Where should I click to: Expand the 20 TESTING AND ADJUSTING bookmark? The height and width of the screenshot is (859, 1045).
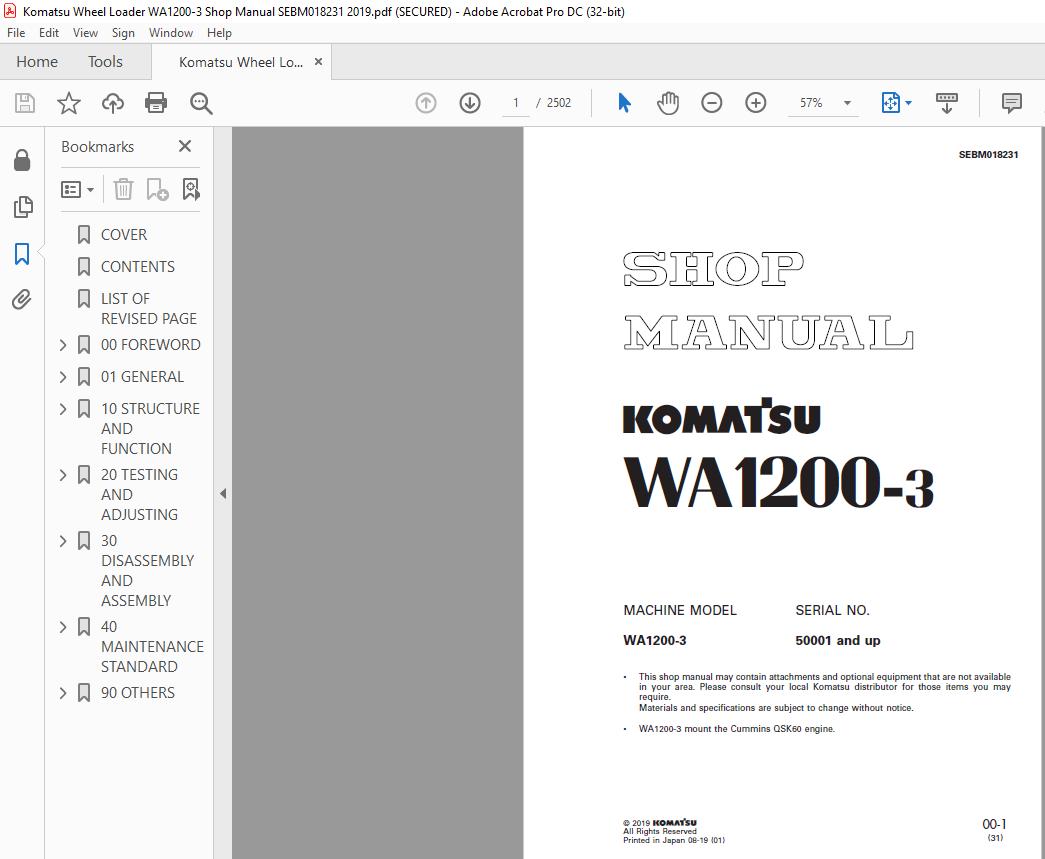click(x=63, y=474)
